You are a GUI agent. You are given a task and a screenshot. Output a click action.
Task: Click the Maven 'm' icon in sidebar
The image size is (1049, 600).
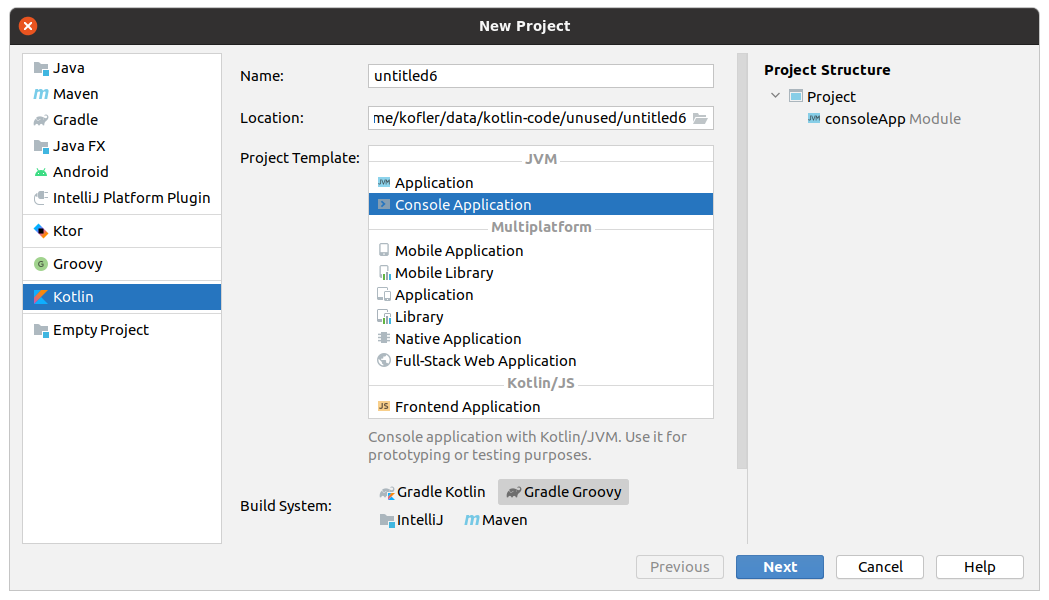point(41,94)
